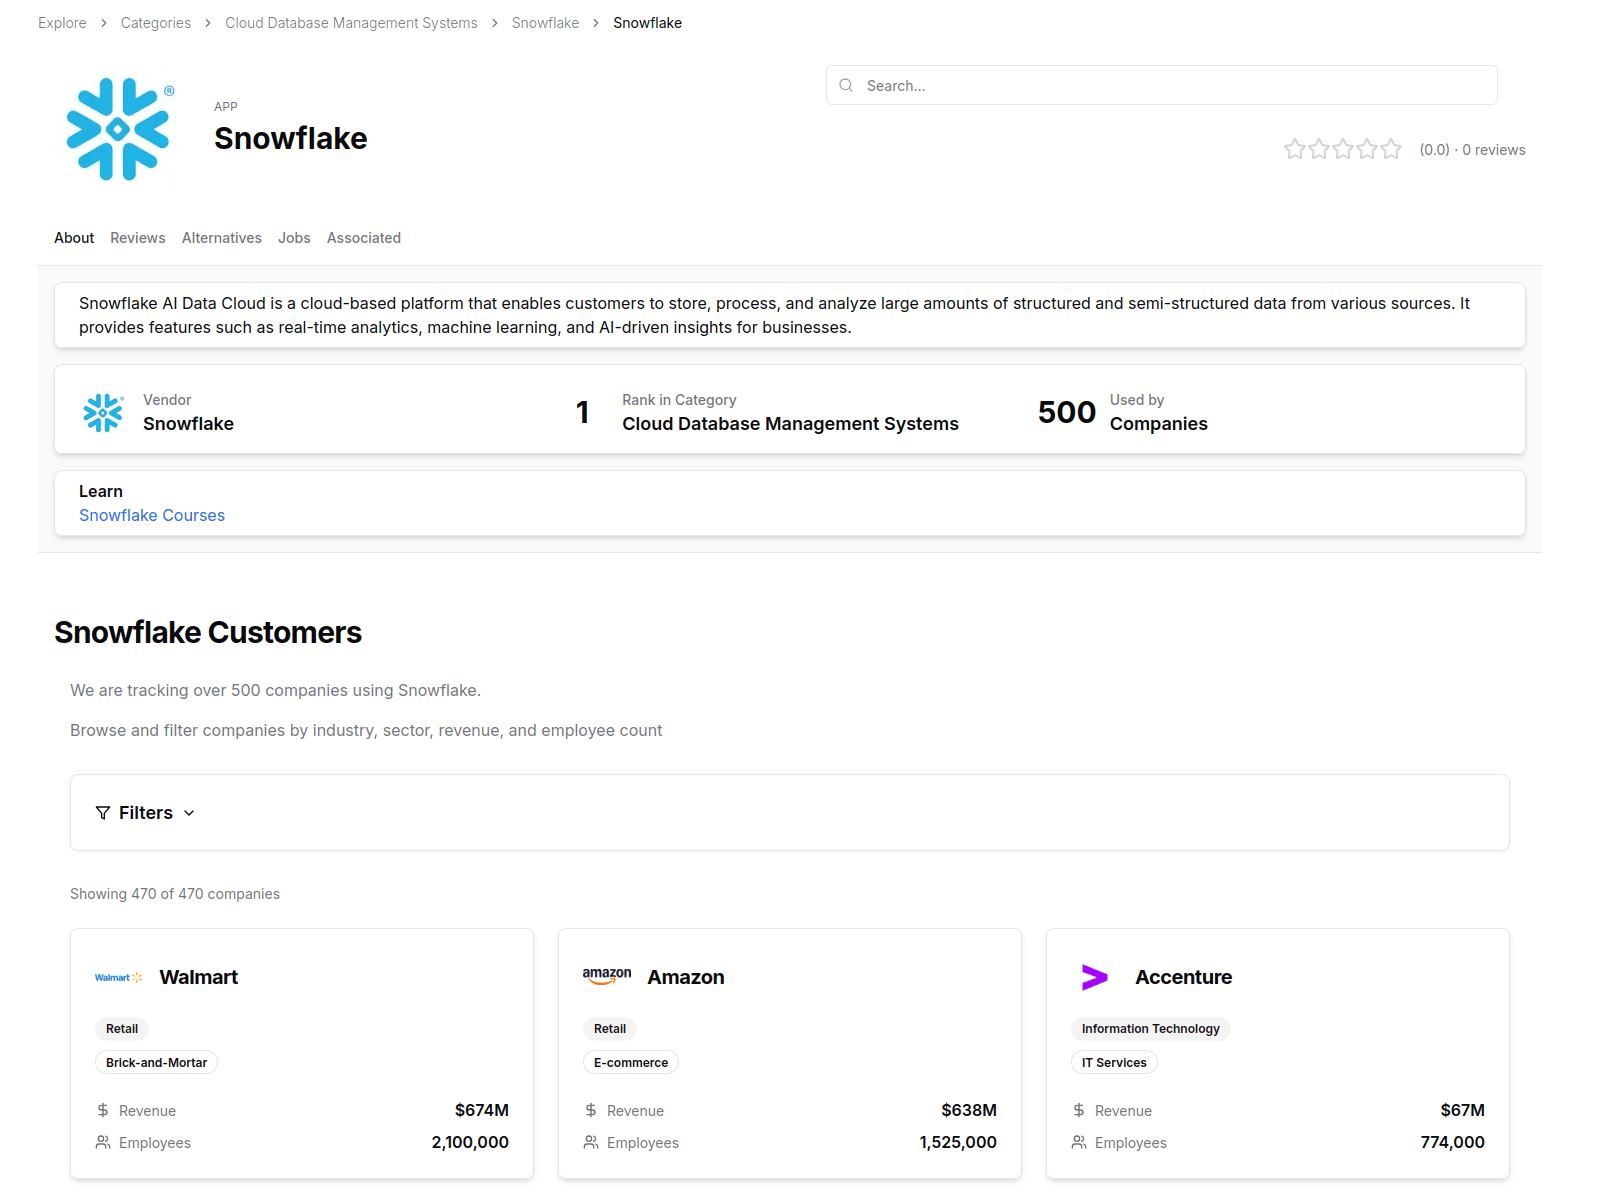Click the Filters button label
This screenshot has height=1186, width=1611.
(146, 813)
